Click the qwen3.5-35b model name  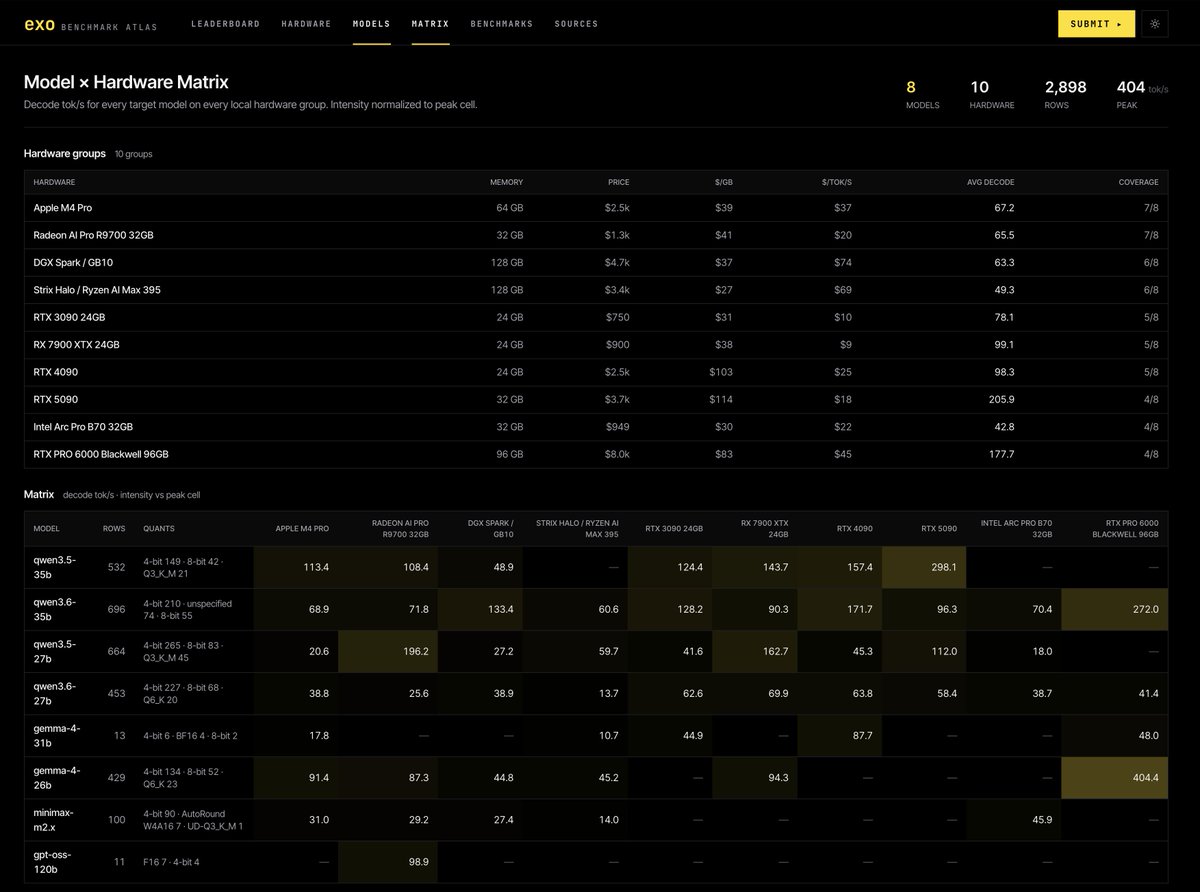pos(56,567)
